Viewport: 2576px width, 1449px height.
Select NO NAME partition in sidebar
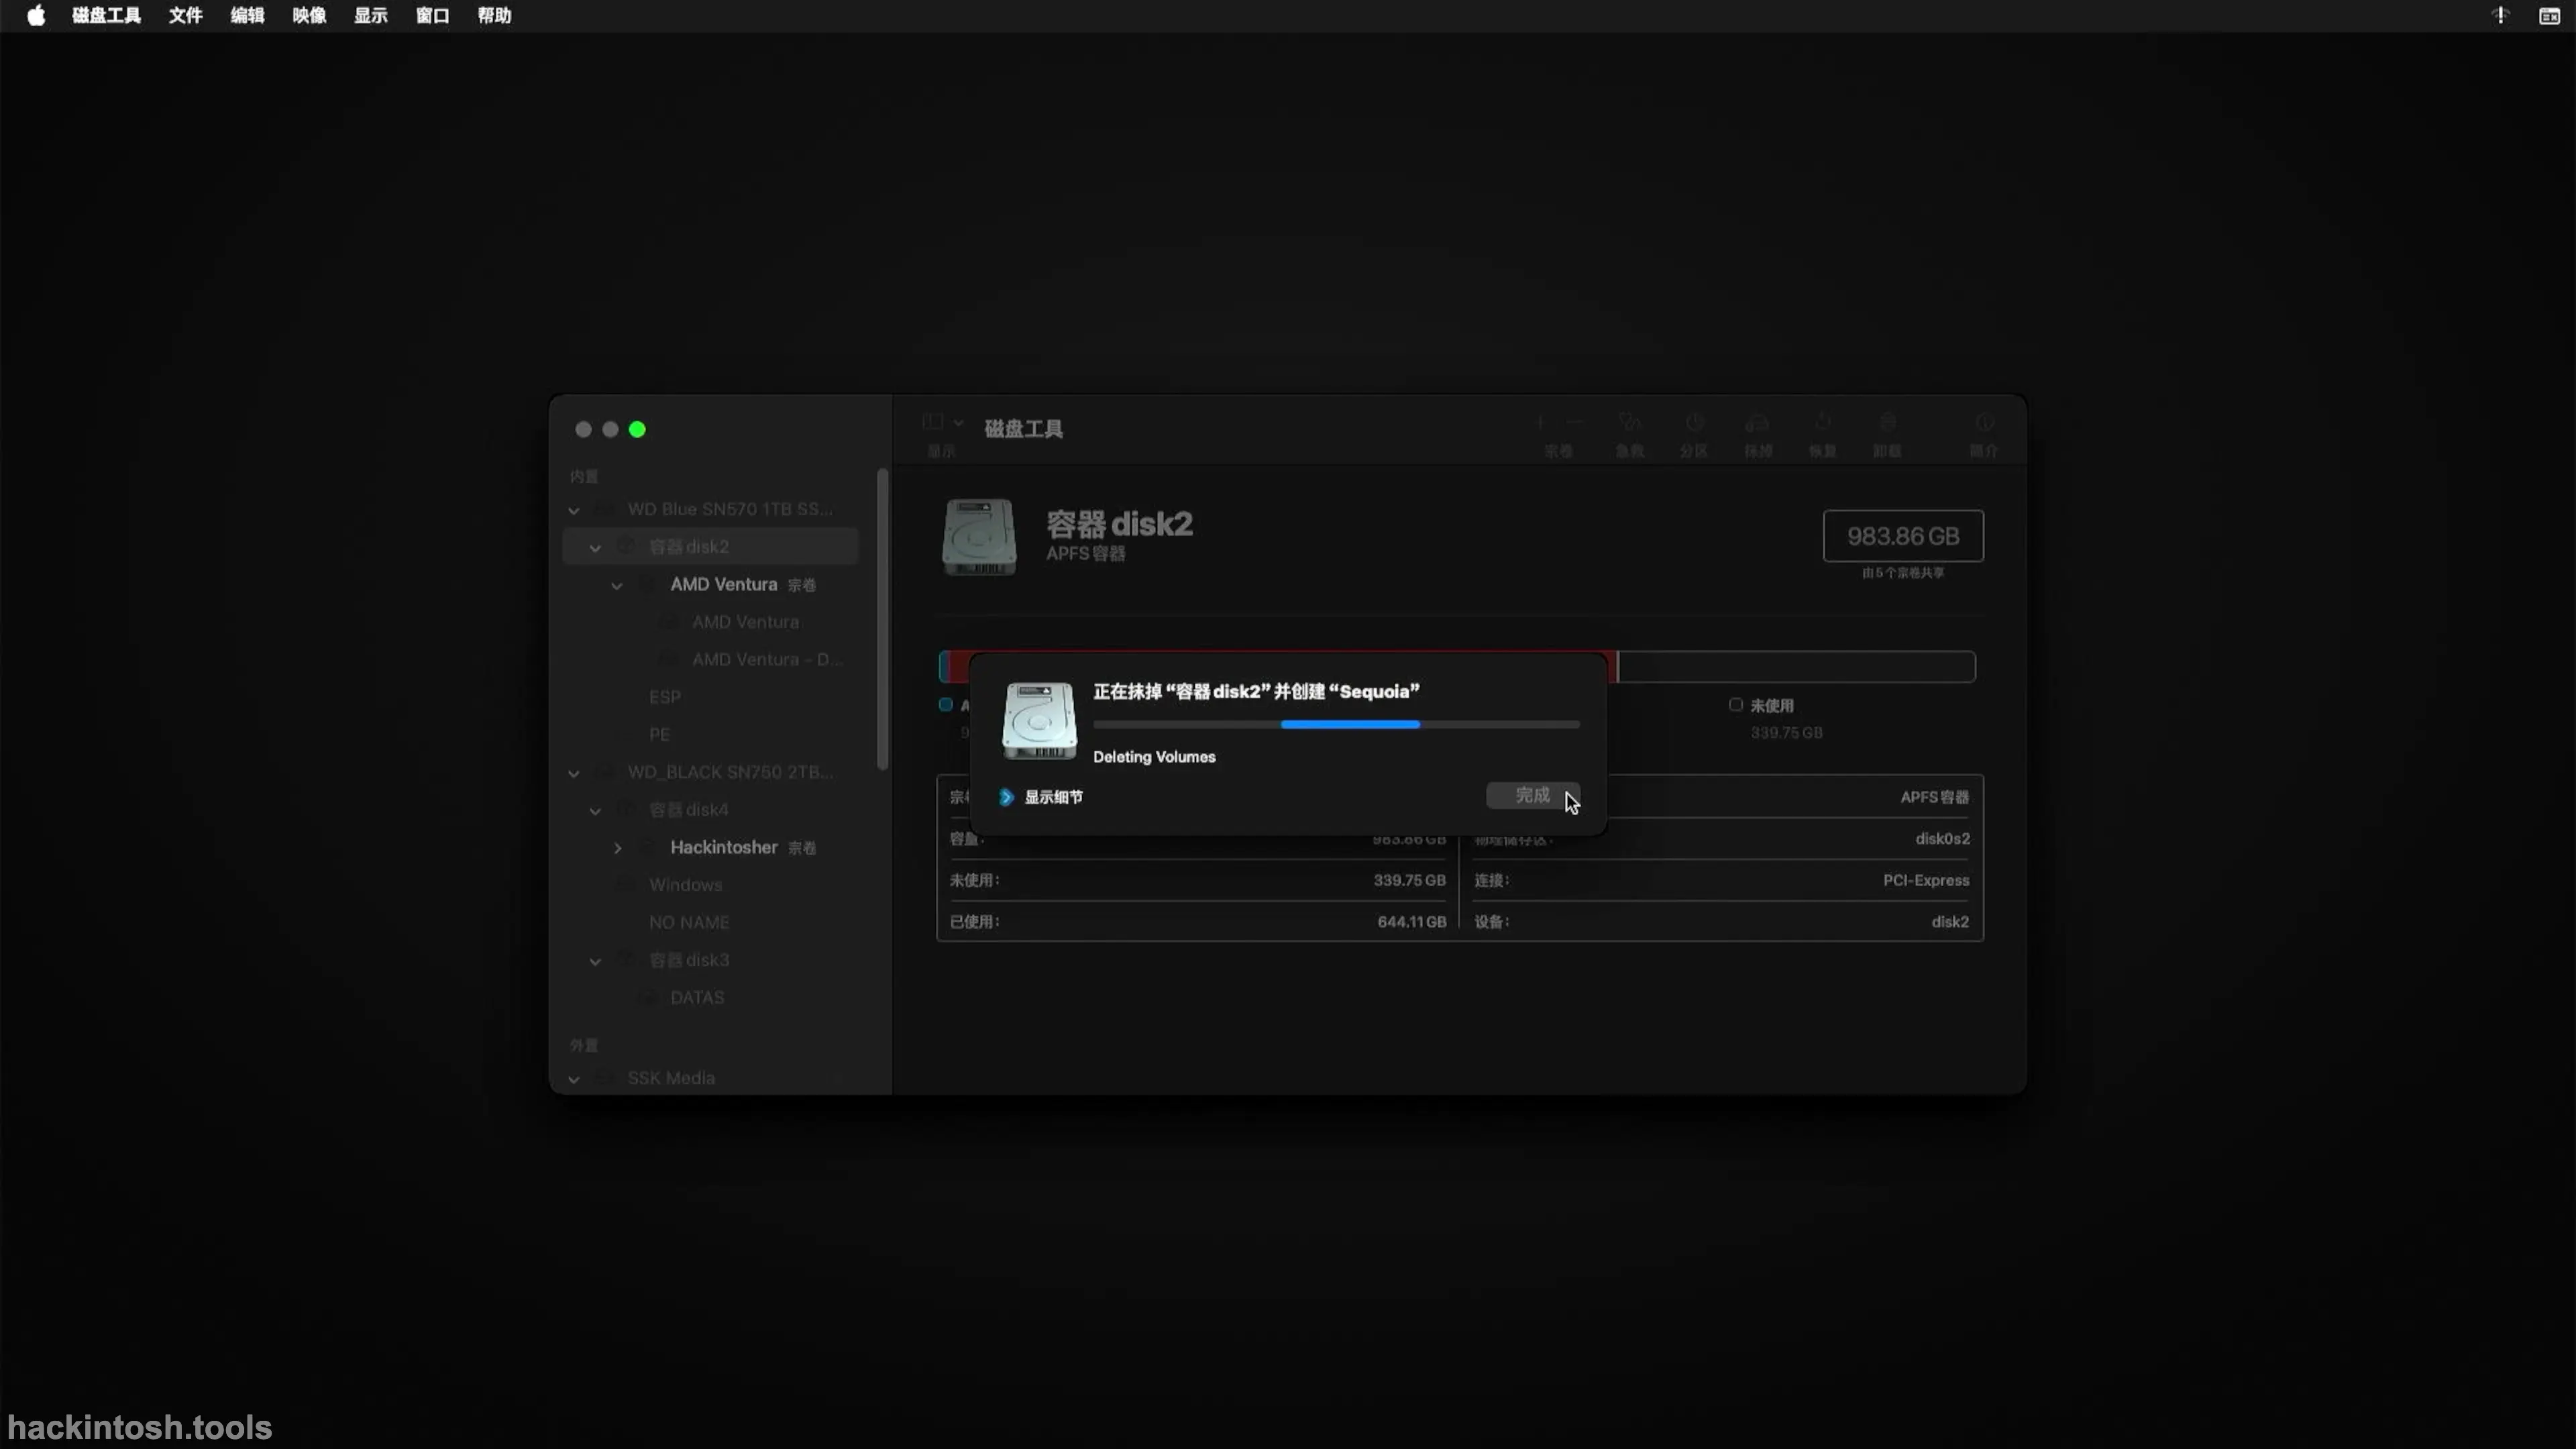point(710,922)
